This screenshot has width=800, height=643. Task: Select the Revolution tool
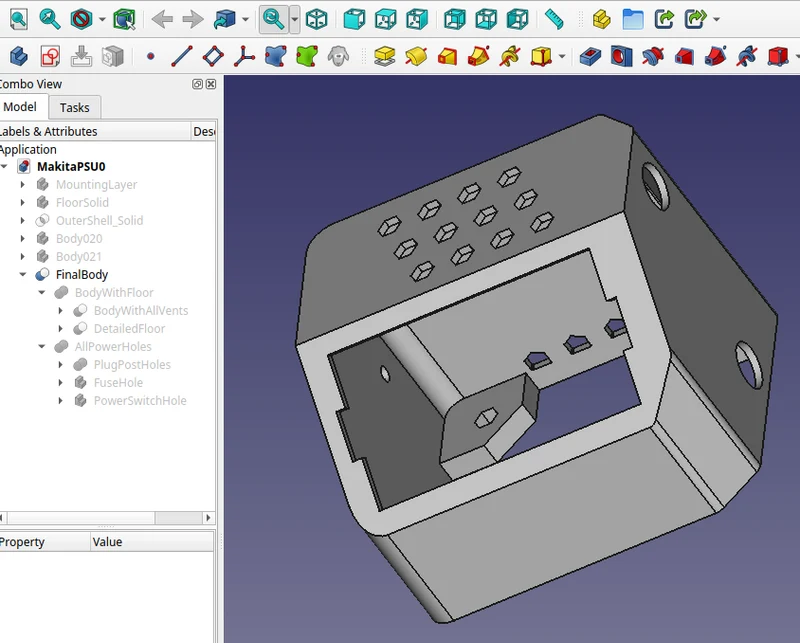click(x=416, y=56)
